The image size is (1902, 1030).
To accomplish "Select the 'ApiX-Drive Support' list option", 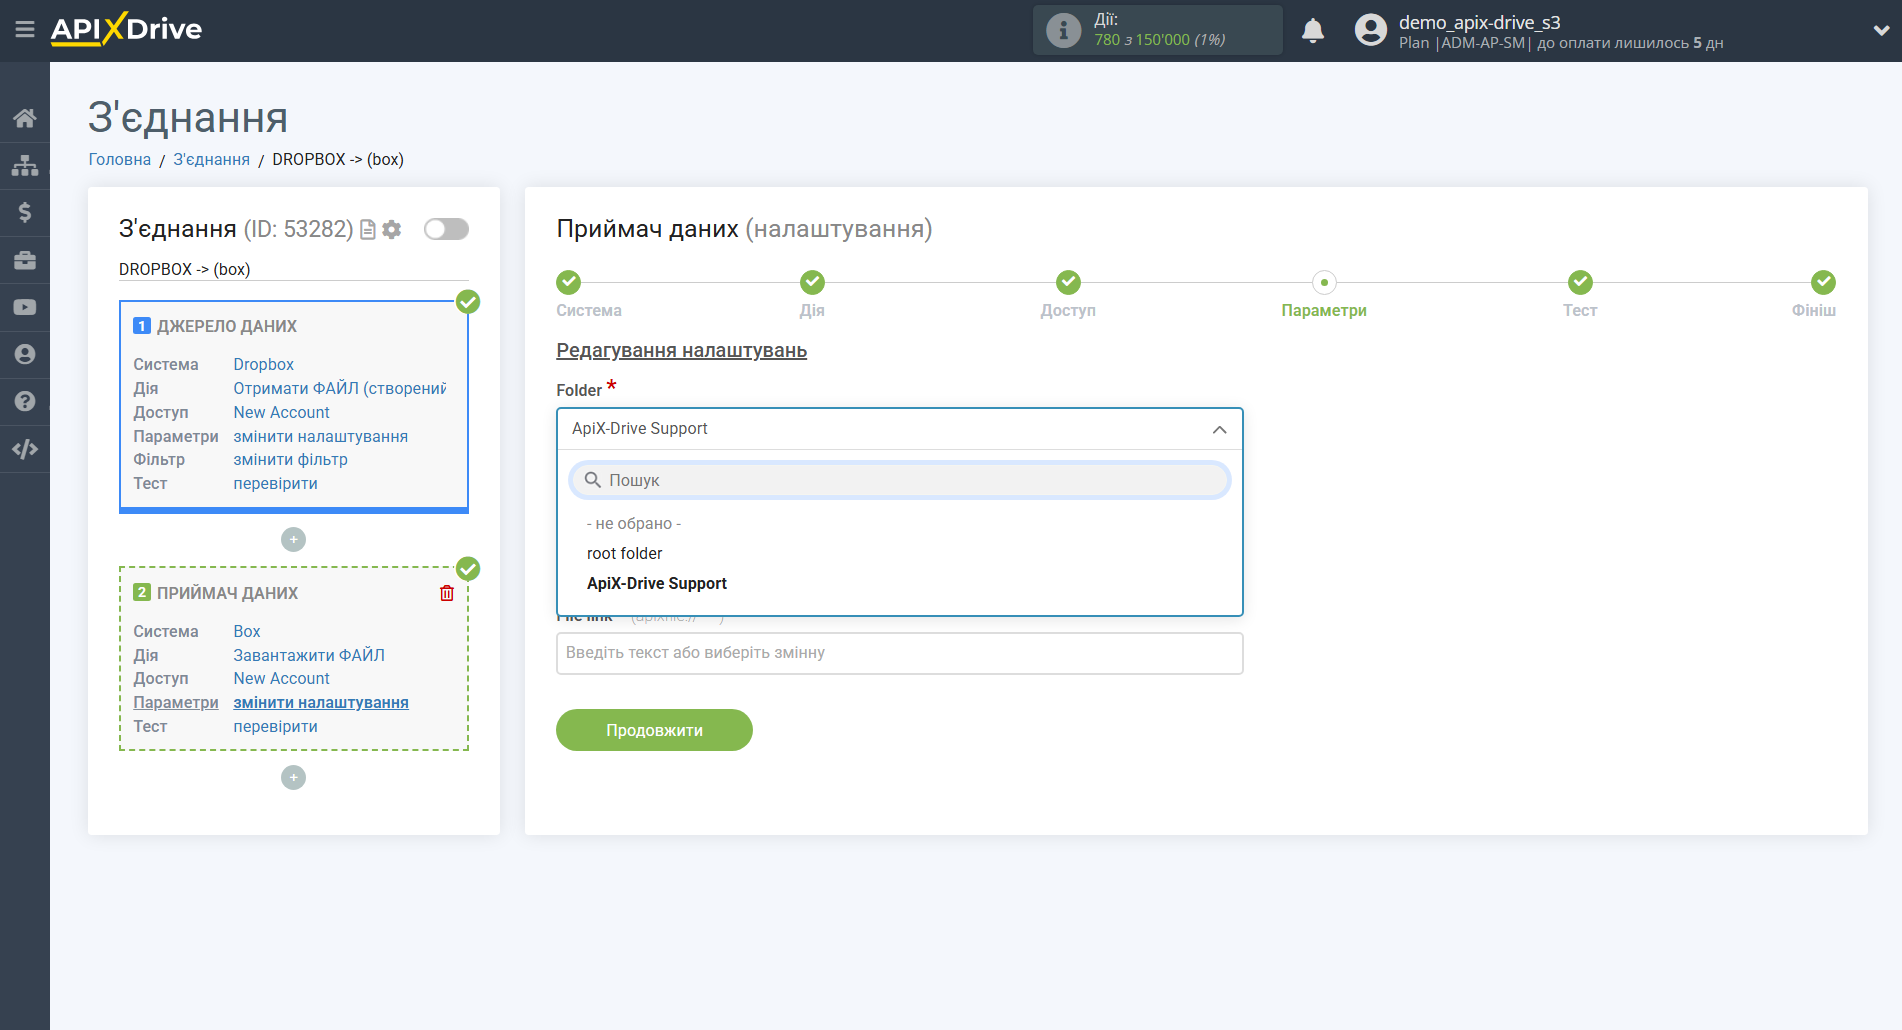I will coord(656,584).
